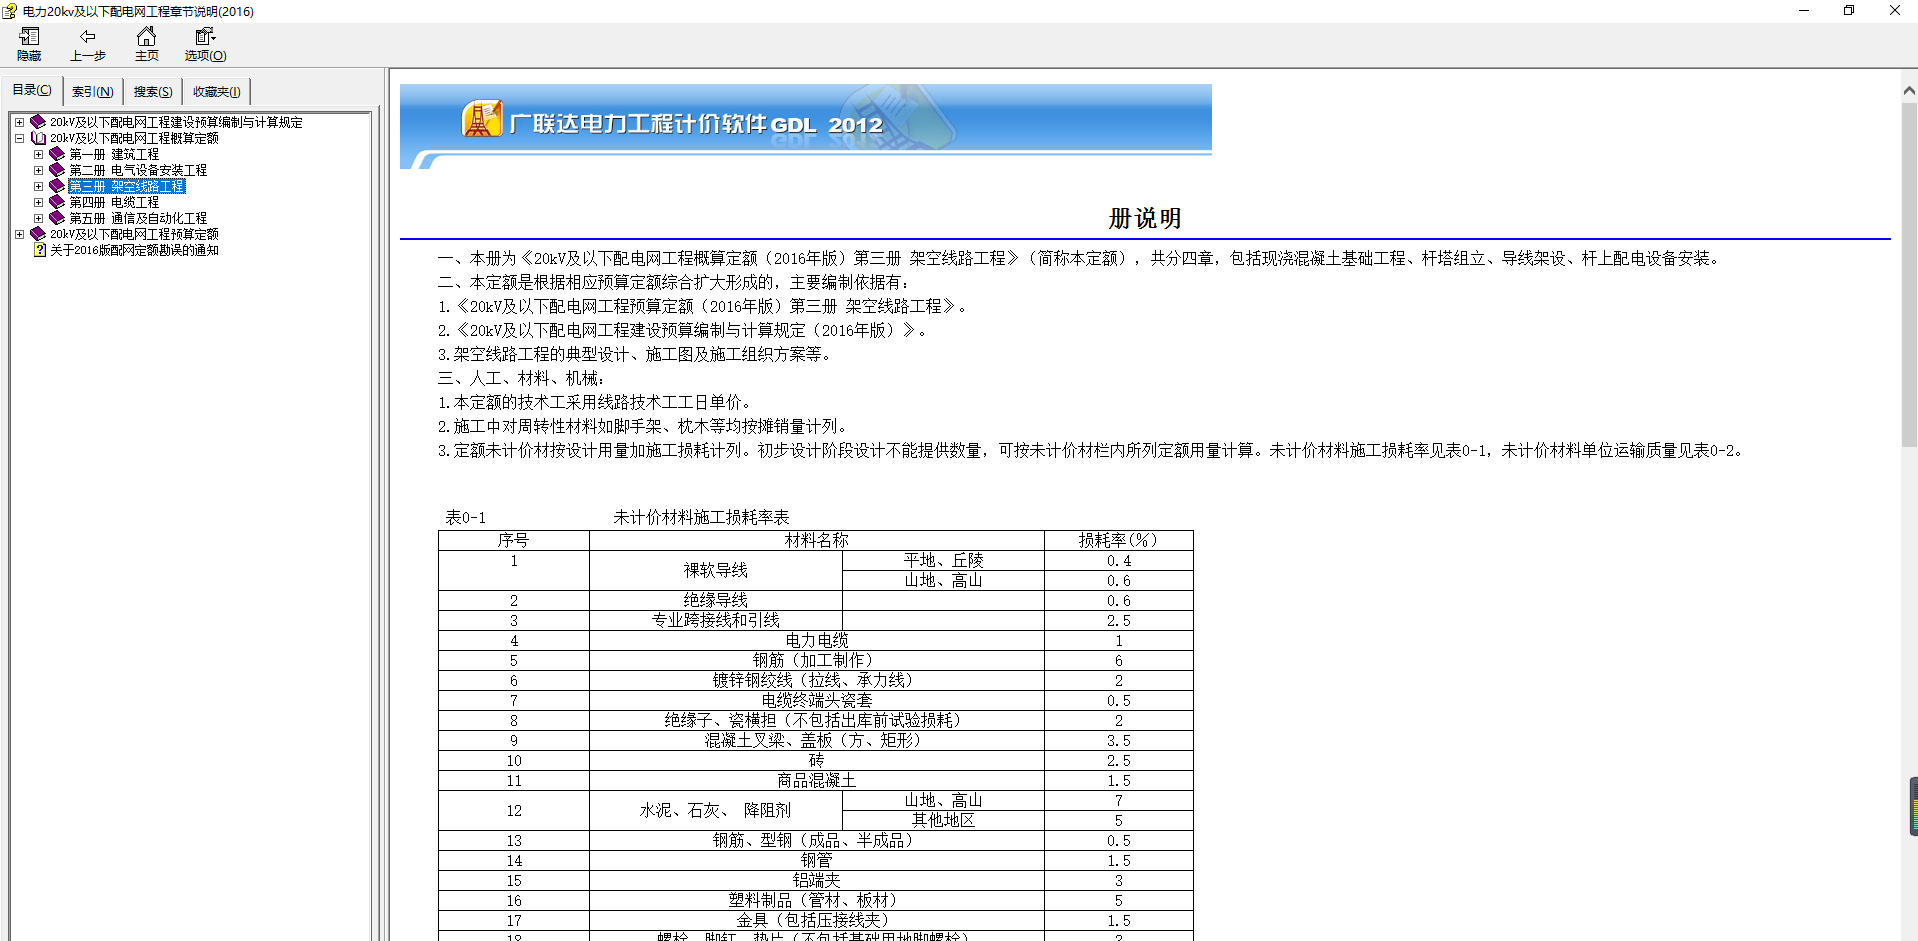The height and width of the screenshot is (941, 1918).
Task: Click table cell 电缆终端头瓷套
Action: [816, 700]
